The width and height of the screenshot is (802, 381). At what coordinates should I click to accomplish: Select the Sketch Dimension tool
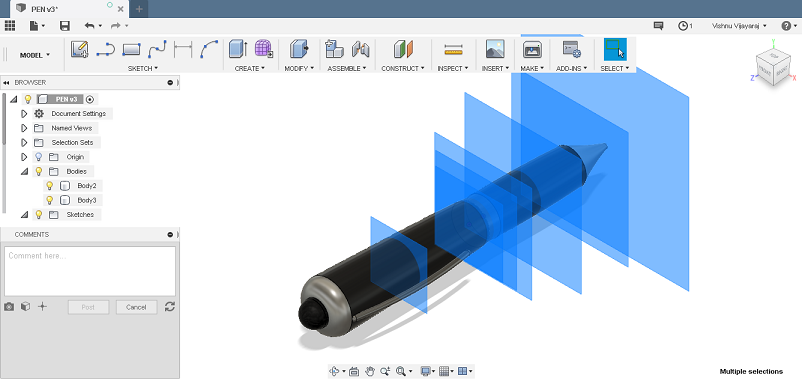[x=183, y=49]
